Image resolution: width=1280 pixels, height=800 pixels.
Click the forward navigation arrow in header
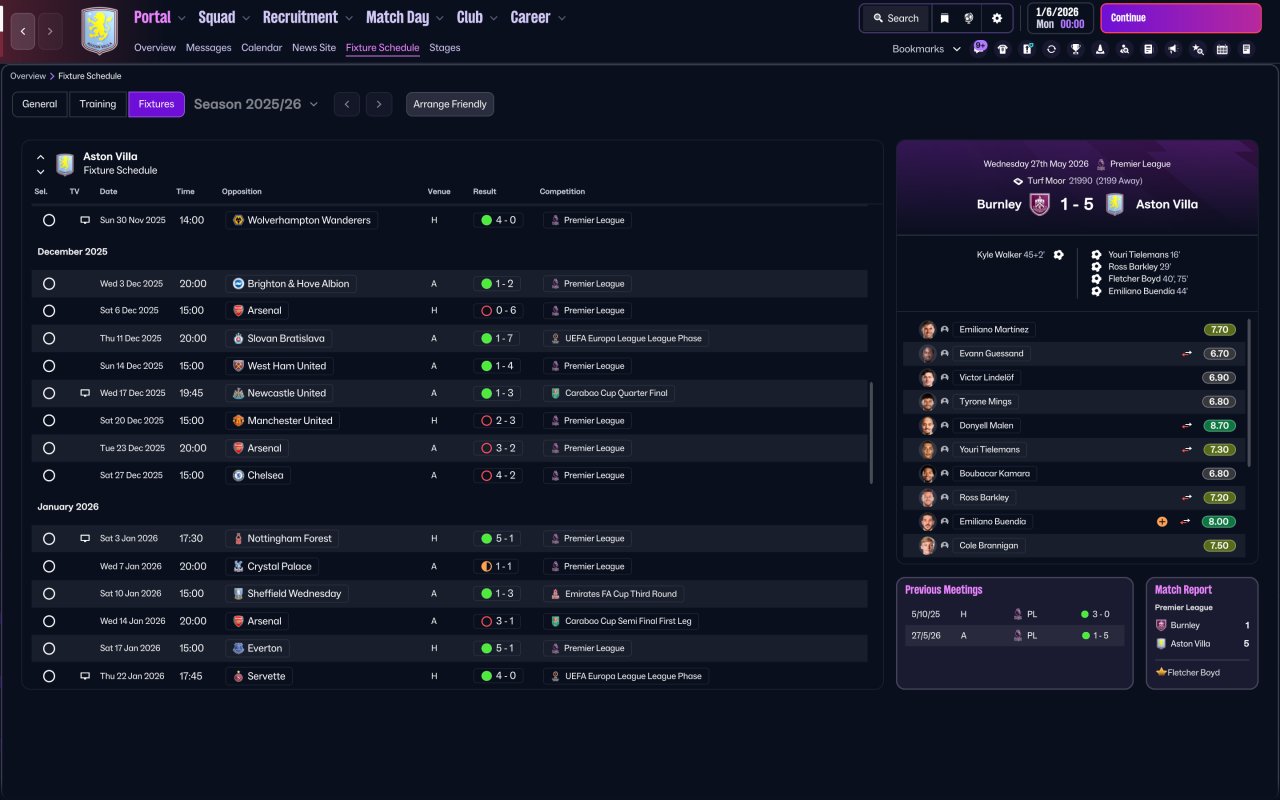(50, 31)
